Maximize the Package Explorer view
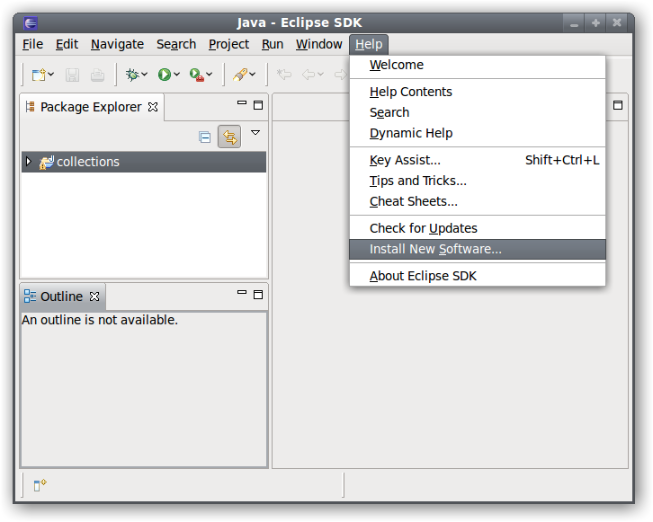 coord(258,105)
